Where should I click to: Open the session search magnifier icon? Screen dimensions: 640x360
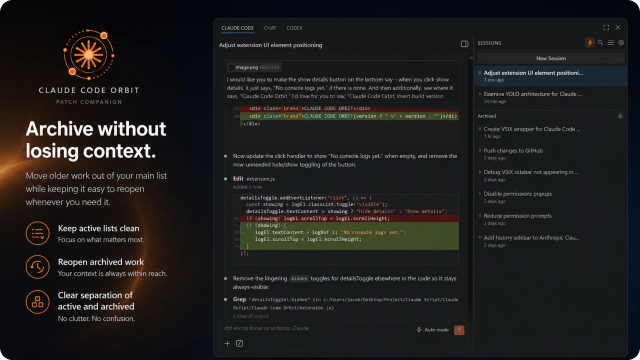[600, 42]
